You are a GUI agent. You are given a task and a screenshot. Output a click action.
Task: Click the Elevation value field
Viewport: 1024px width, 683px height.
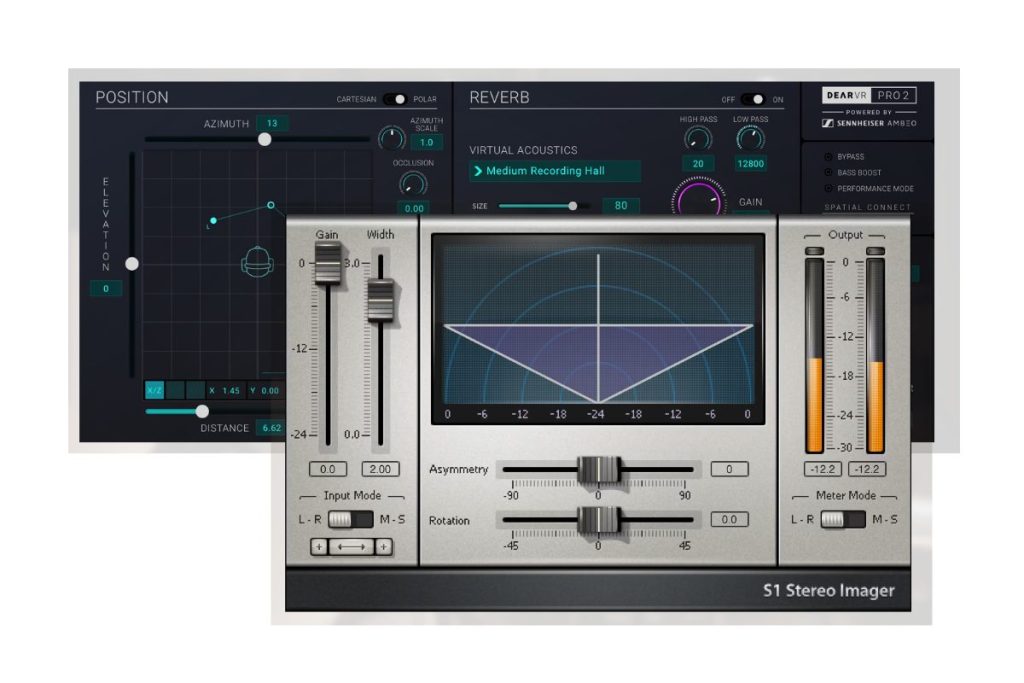(x=106, y=288)
